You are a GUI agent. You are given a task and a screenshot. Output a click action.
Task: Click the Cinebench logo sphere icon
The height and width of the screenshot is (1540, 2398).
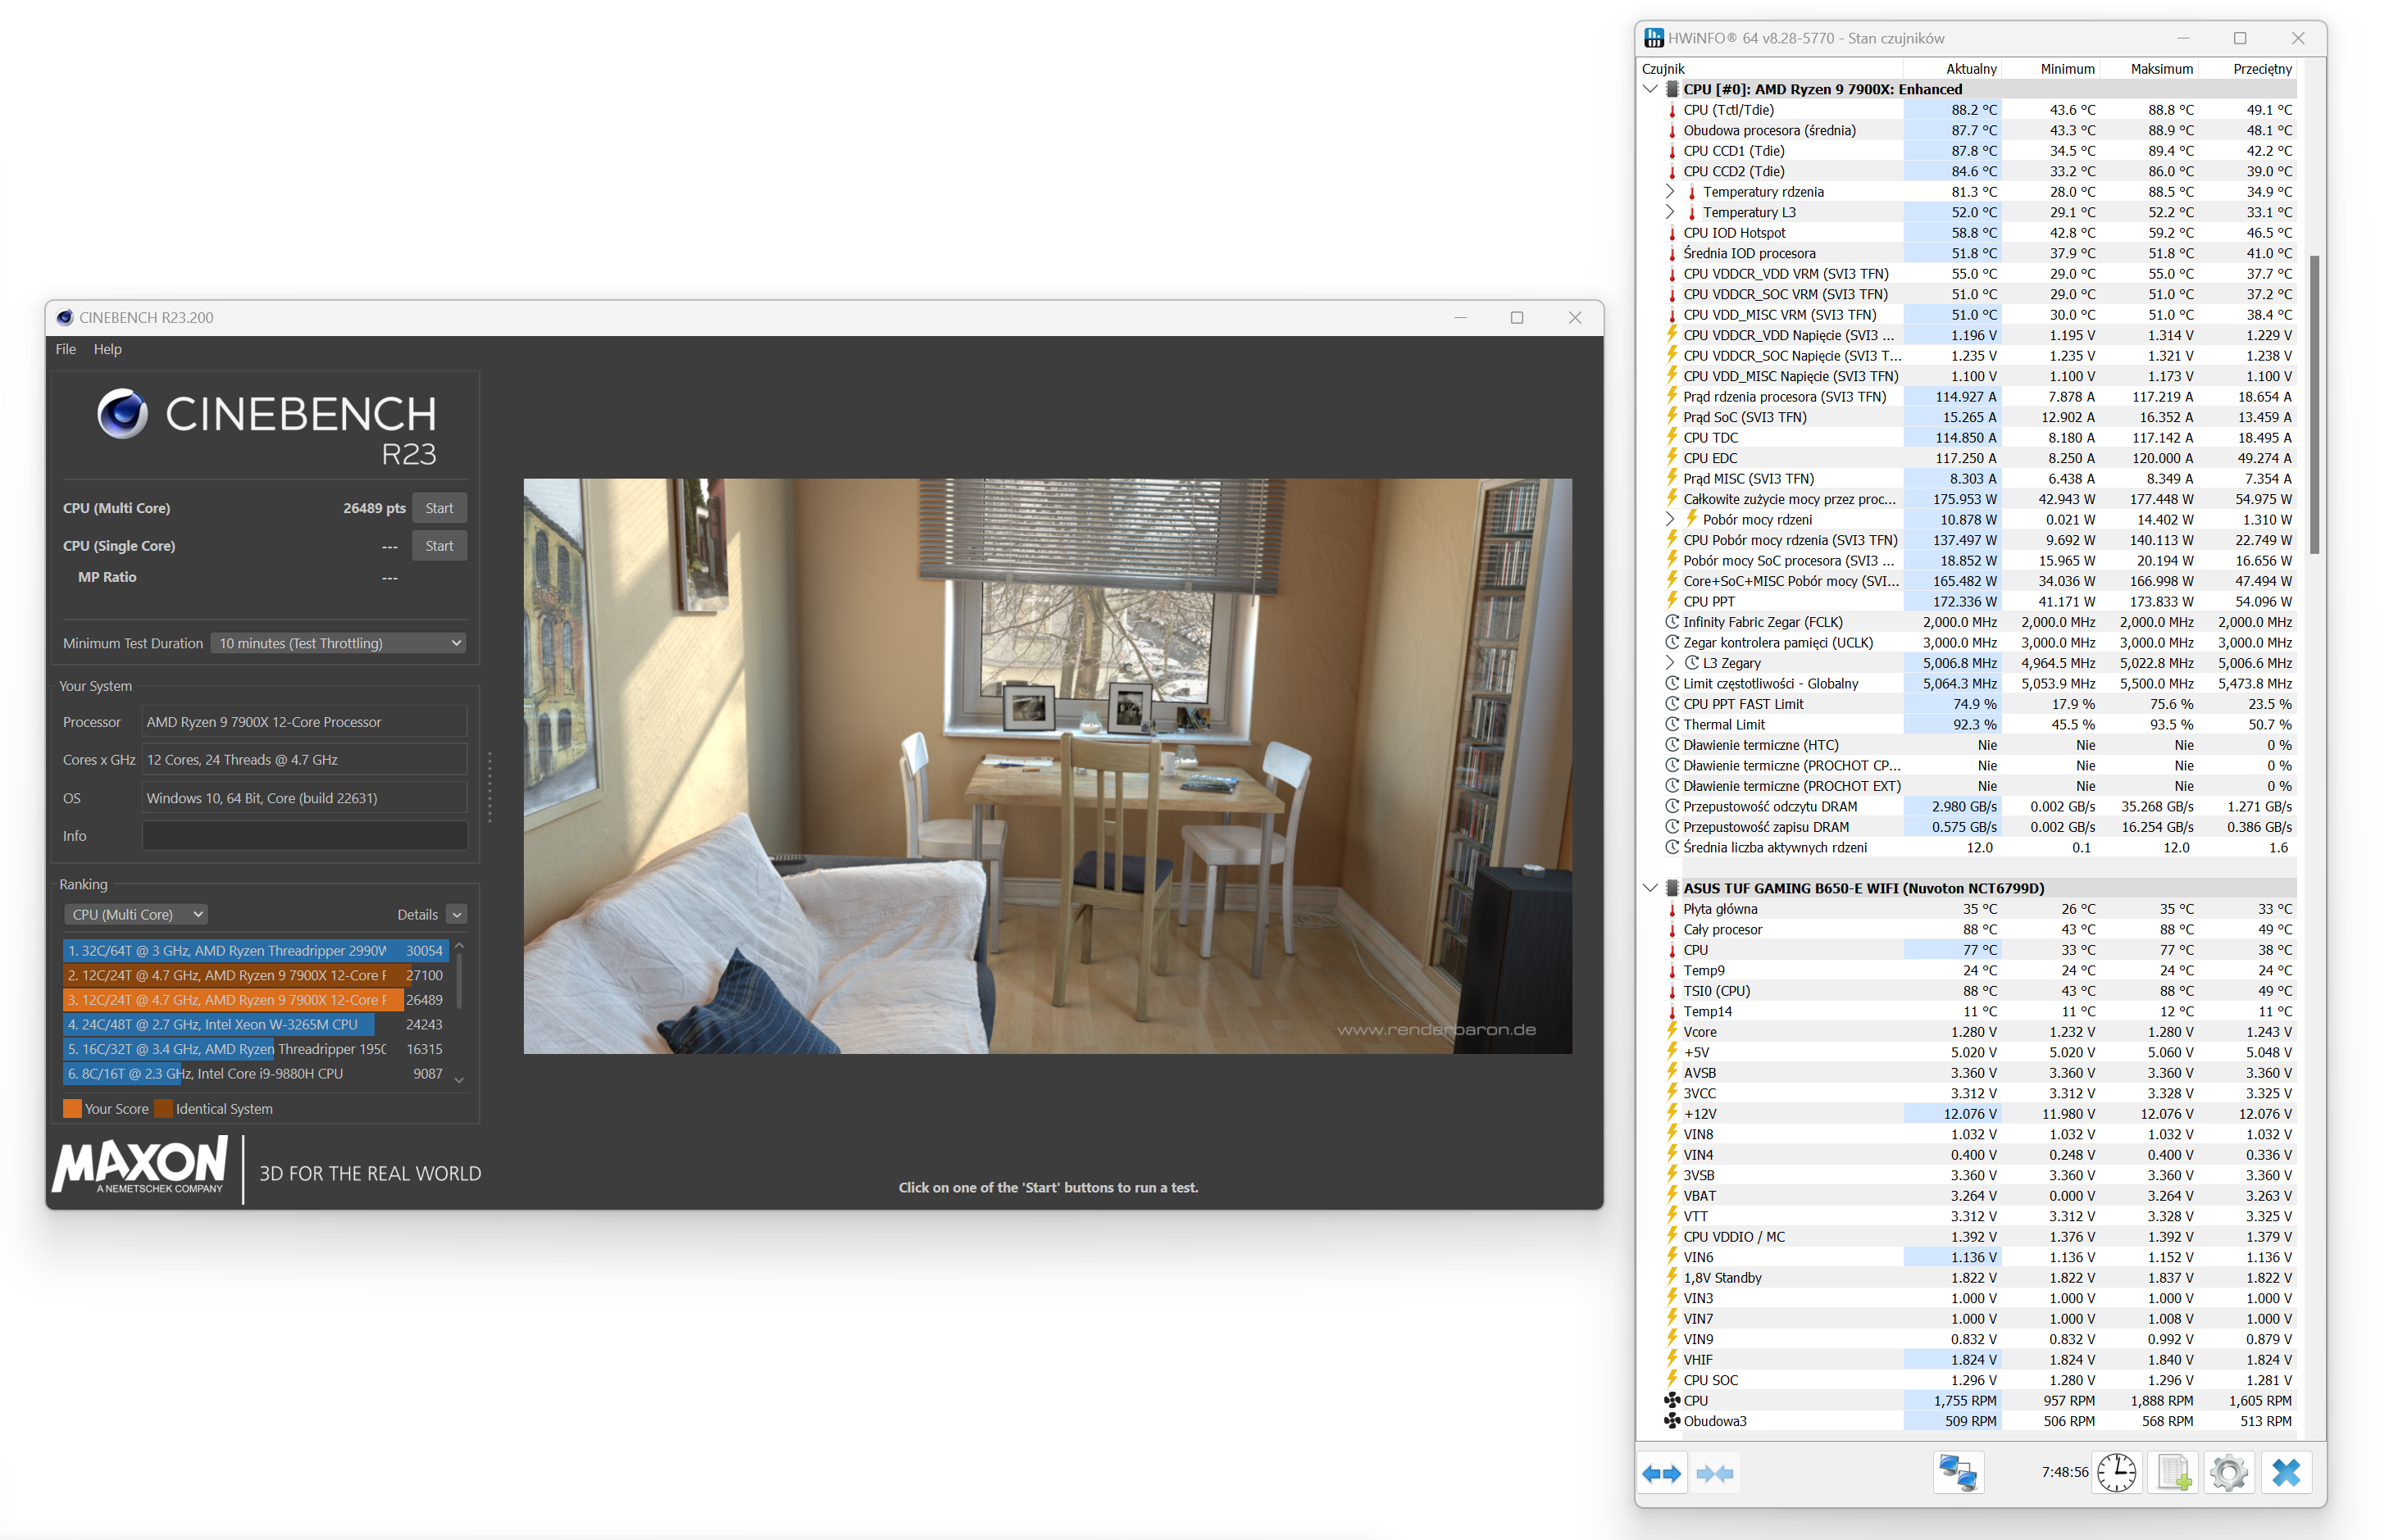click(122, 413)
